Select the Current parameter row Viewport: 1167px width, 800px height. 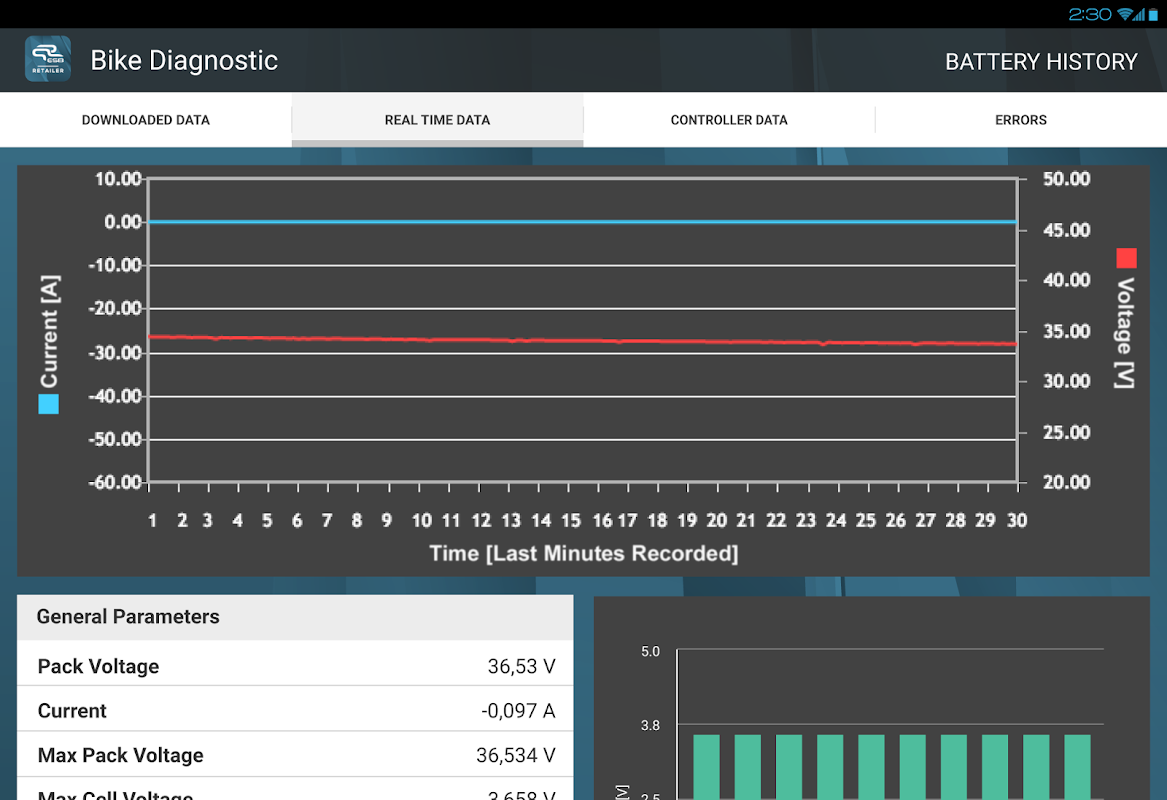click(x=295, y=711)
